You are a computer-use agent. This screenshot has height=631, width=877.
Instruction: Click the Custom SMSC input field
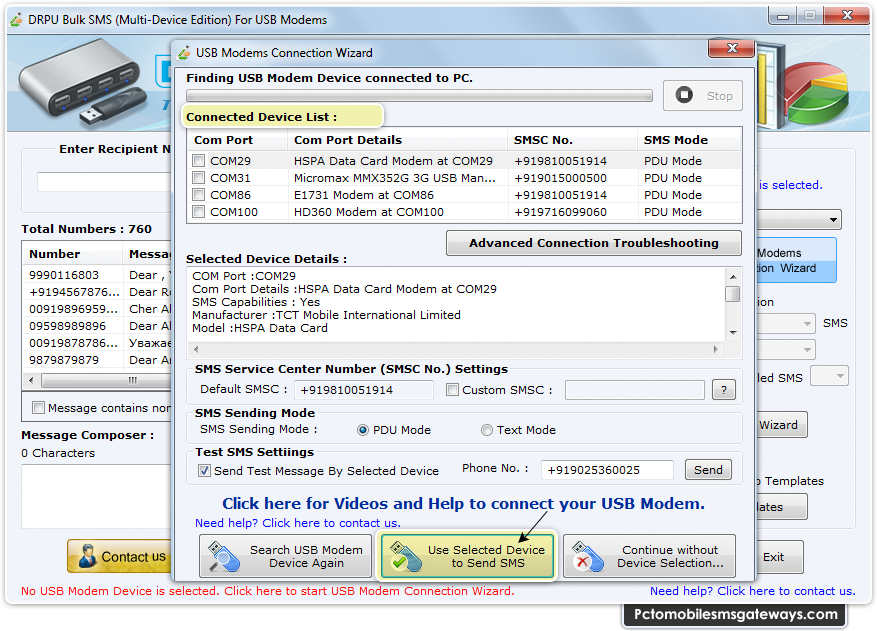634,390
